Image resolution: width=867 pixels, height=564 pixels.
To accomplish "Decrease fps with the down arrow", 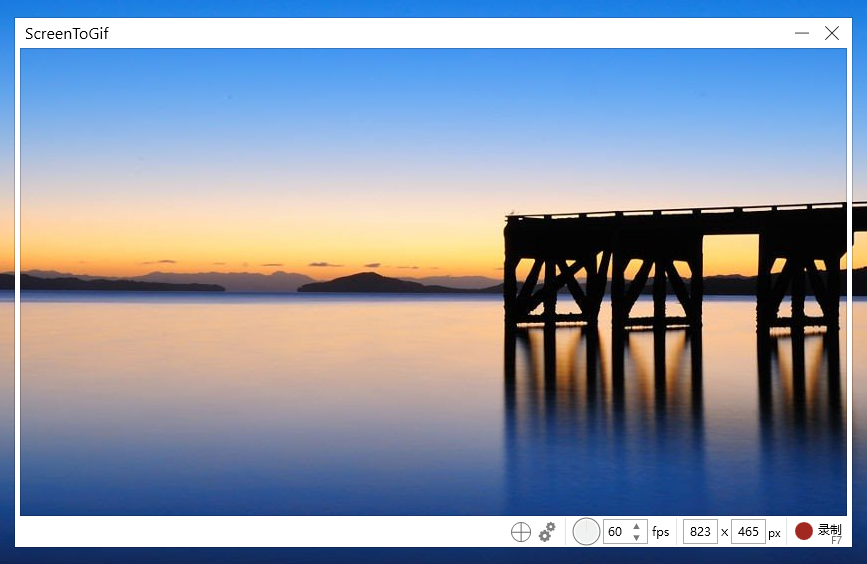I will point(636,537).
